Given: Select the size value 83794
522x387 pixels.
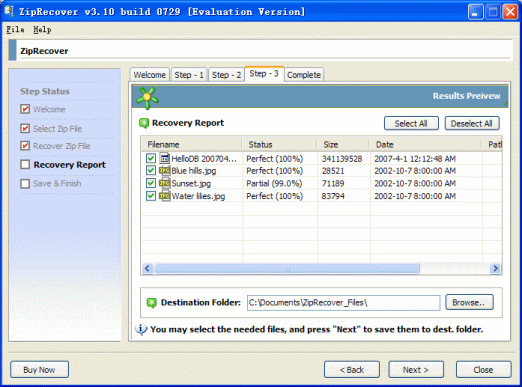Looking at the screenshot, I should [333, 196].
